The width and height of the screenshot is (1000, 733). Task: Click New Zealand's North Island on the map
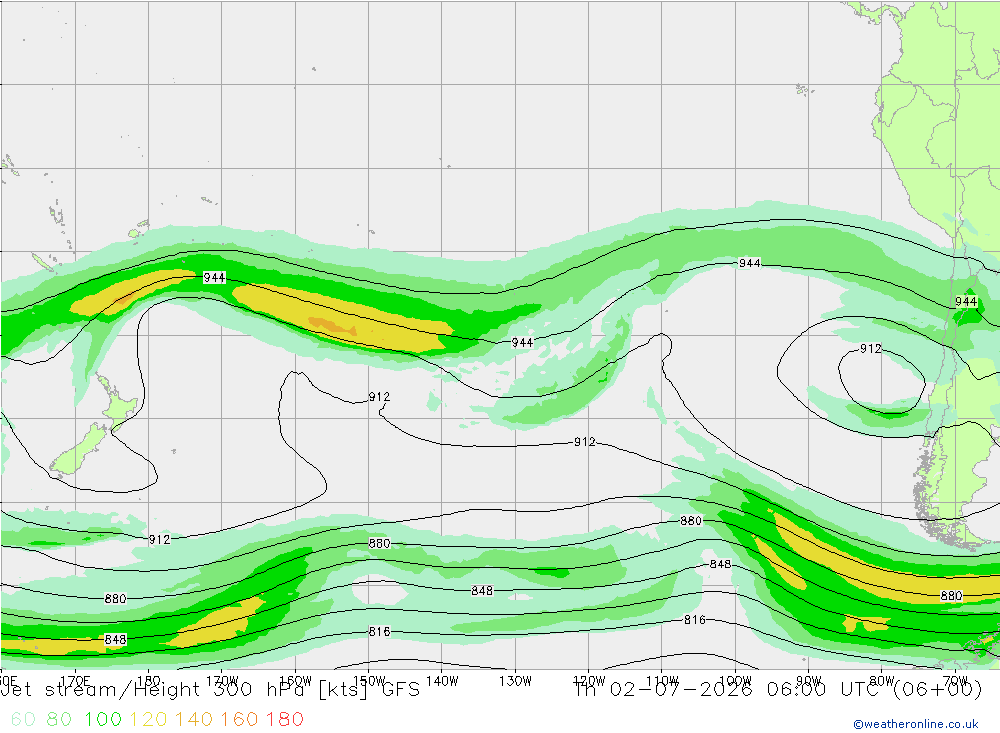pyautogui.click(x=117, y=403)
